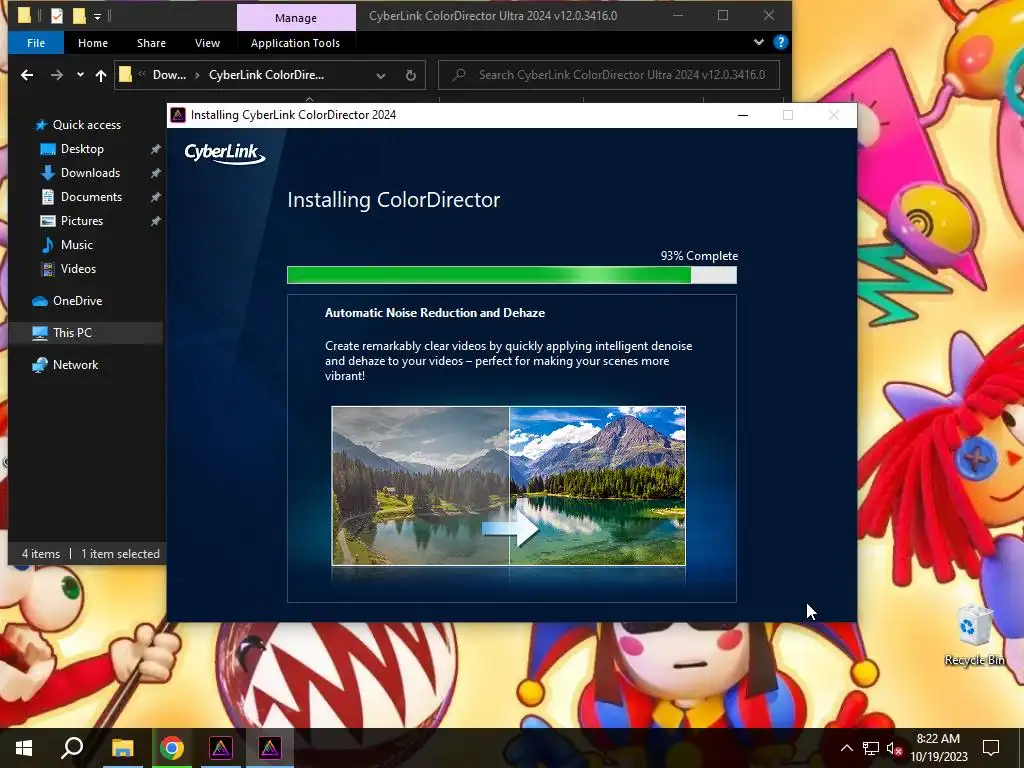1024x768 pixels.
Task: Click the Automatic Noise Reduction and Dehaze heading
Action: 435,313
